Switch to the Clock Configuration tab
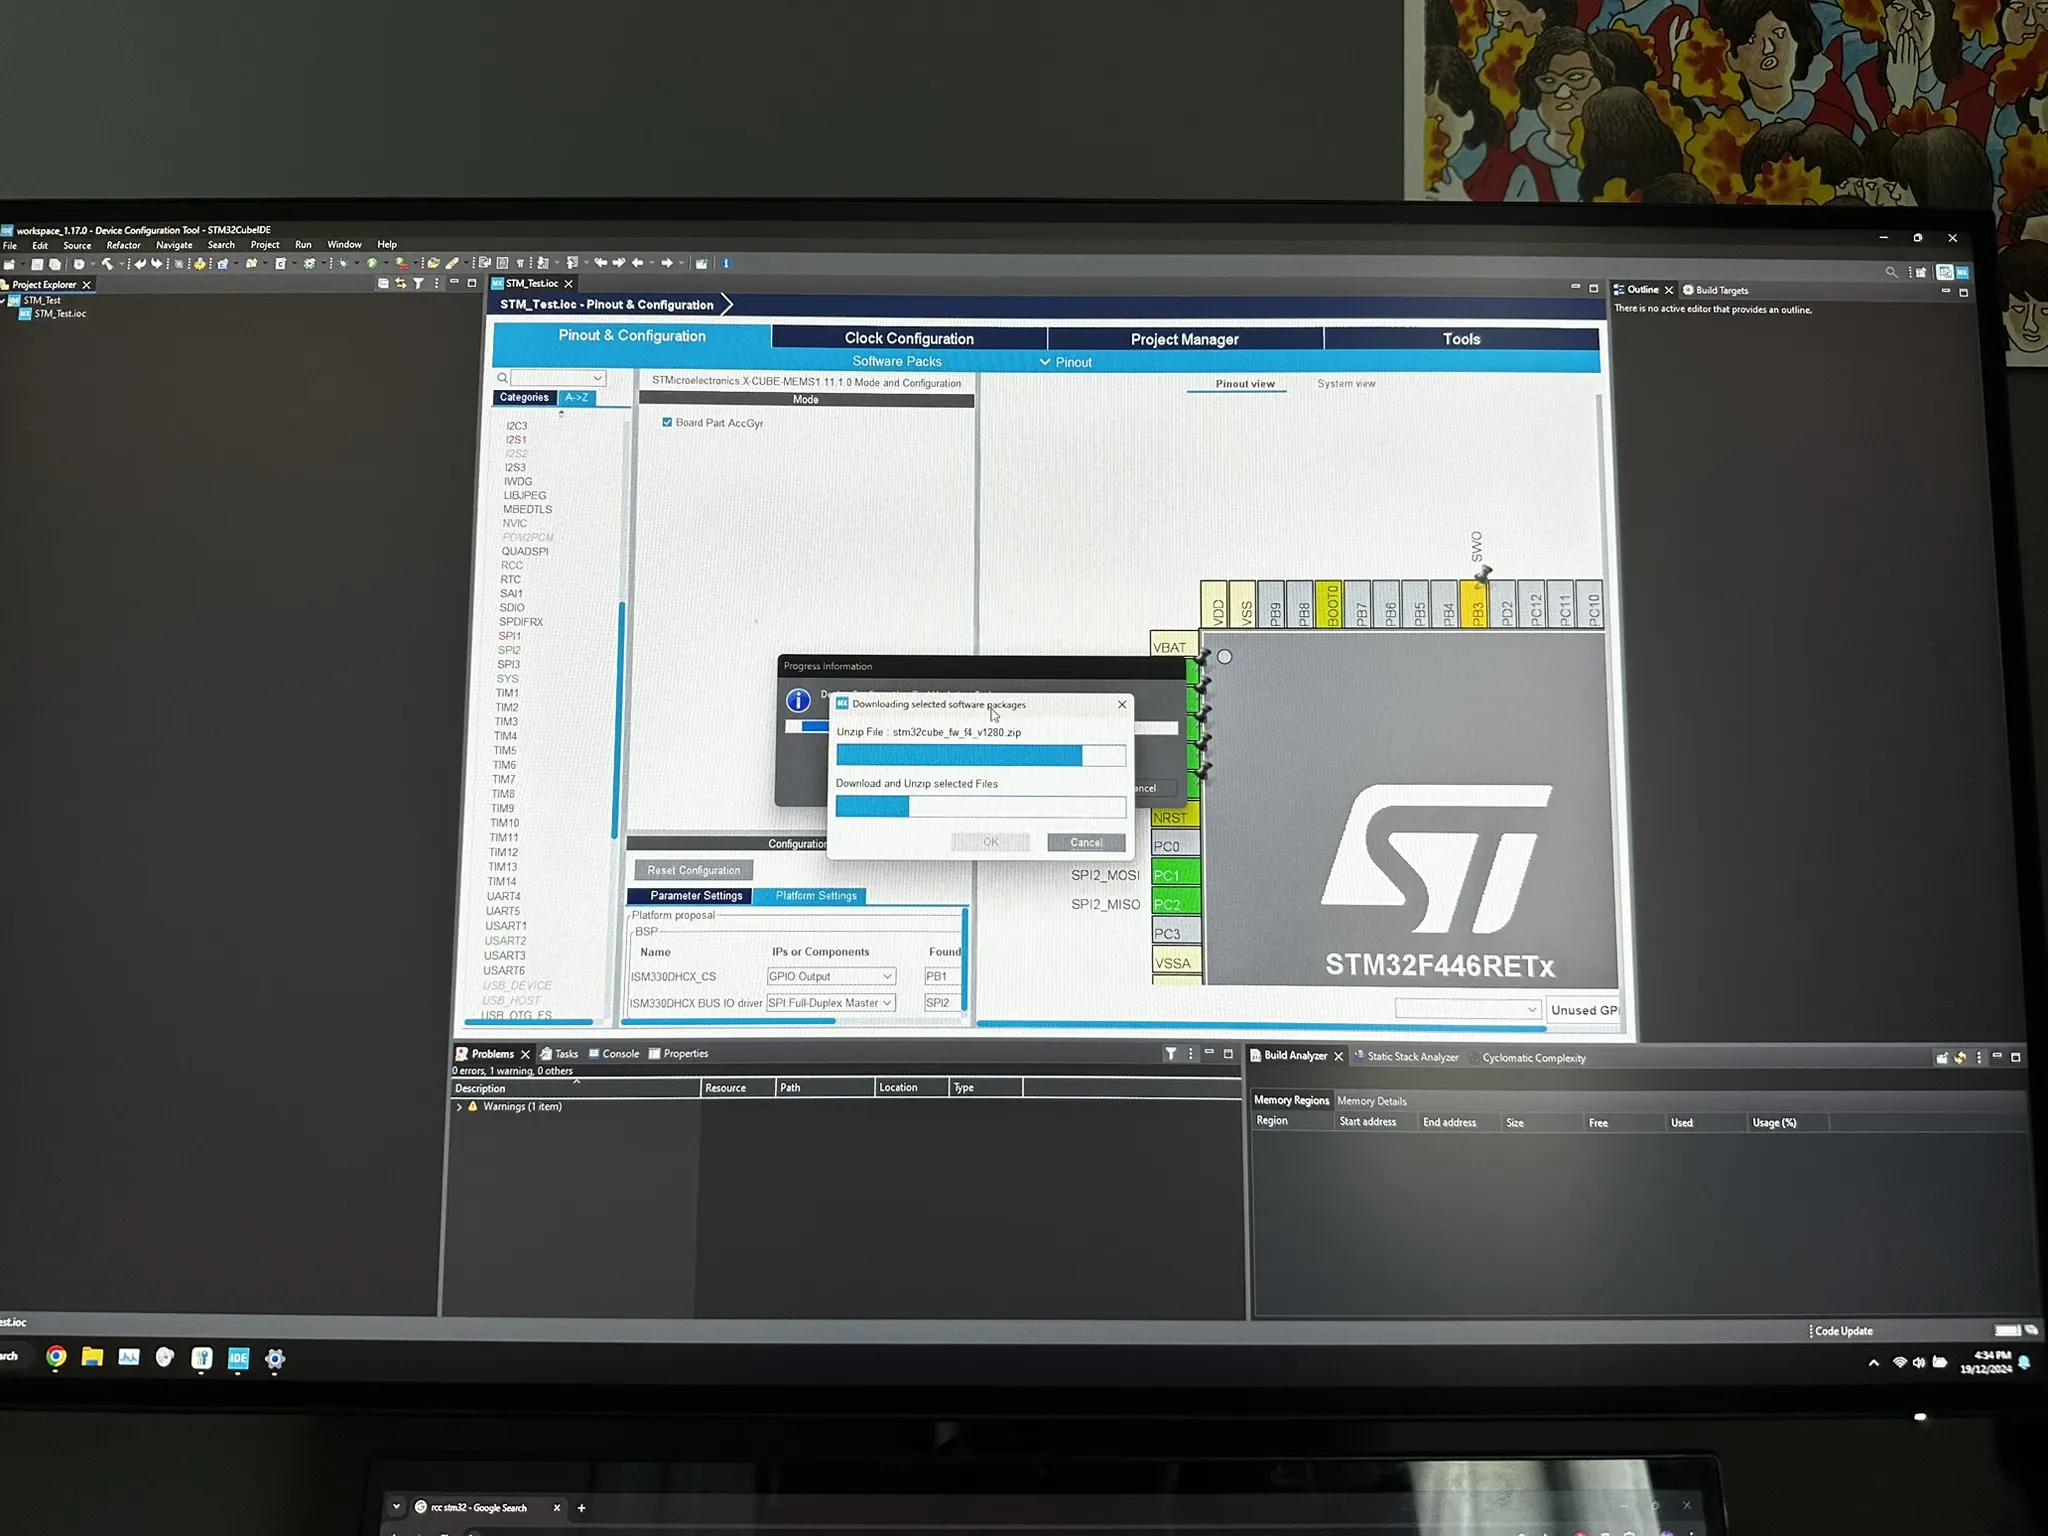 (909, 339)
